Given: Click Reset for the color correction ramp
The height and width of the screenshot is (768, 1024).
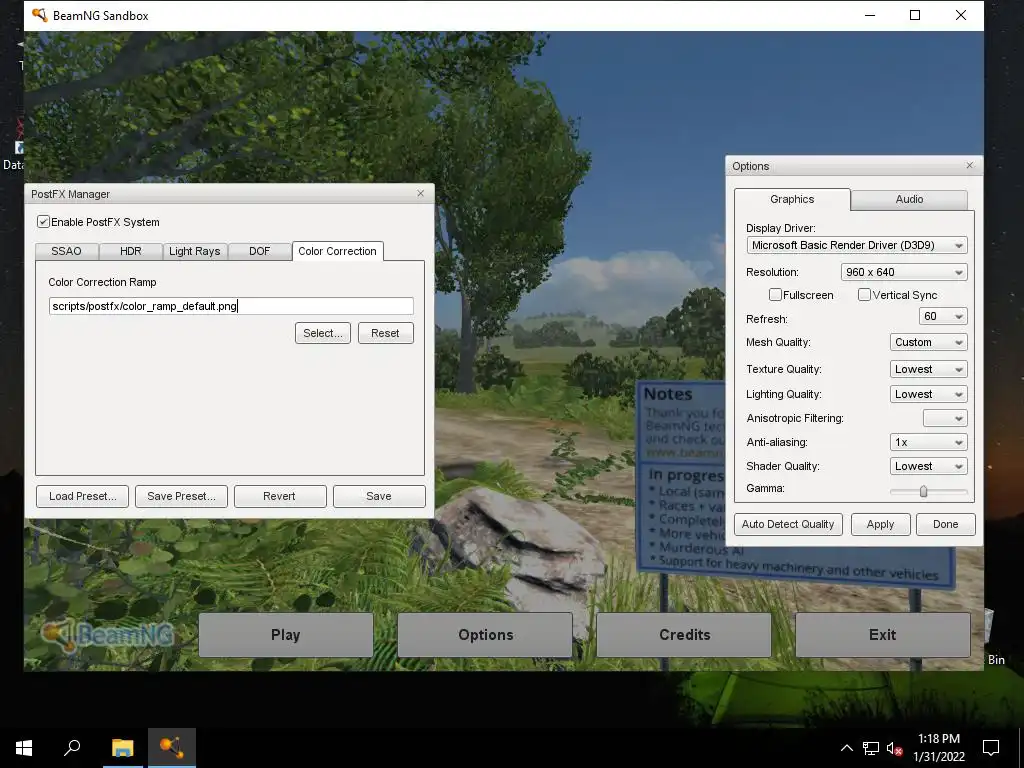Looking at the screenshot, I should point(385,333).
